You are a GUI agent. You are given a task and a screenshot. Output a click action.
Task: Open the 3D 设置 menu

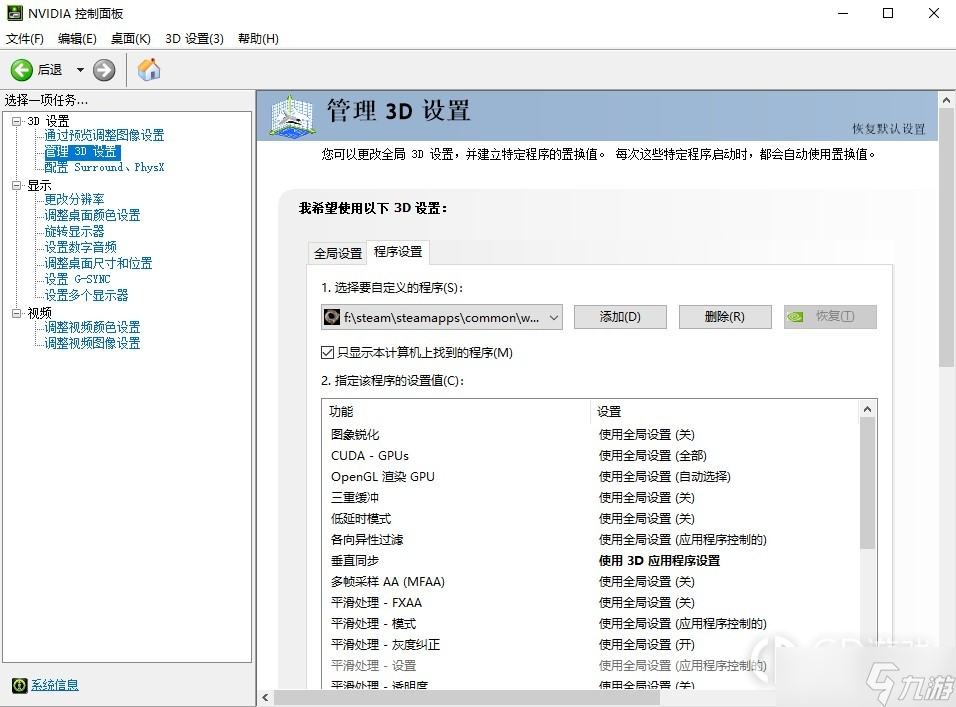[194, 38]
